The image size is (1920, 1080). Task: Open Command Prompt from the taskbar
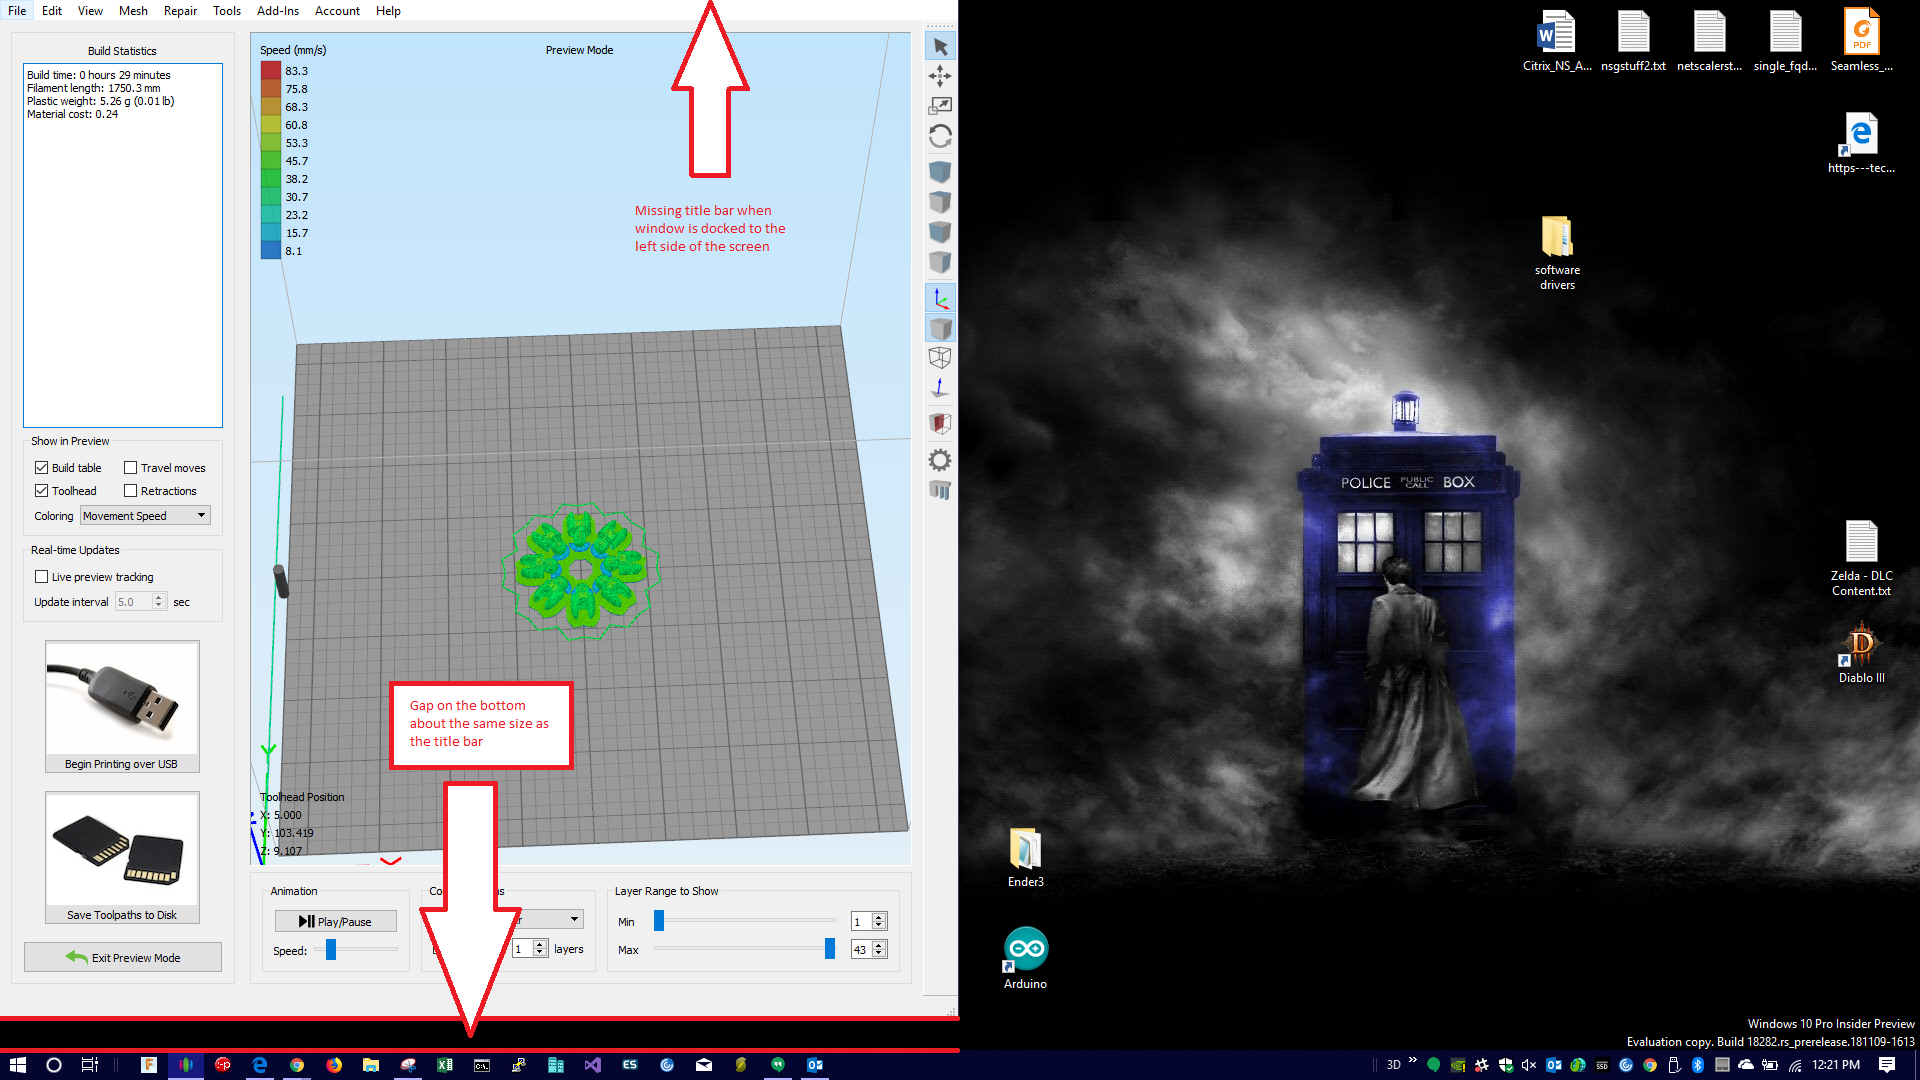click(482, 1065)
